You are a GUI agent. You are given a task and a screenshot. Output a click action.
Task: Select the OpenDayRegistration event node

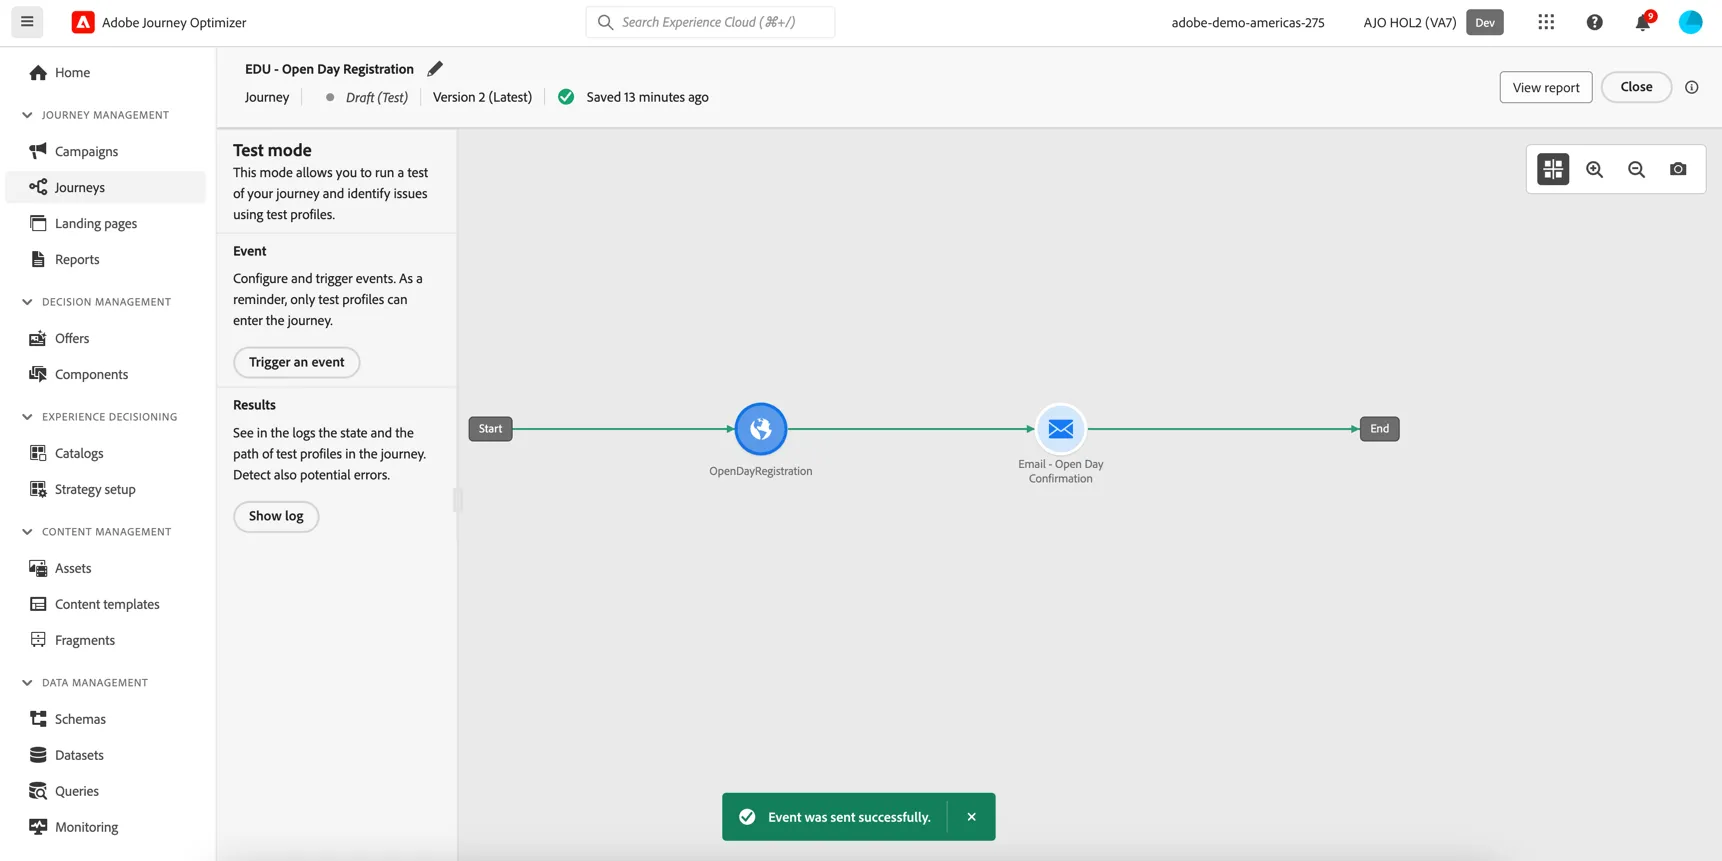pos(761,429)
